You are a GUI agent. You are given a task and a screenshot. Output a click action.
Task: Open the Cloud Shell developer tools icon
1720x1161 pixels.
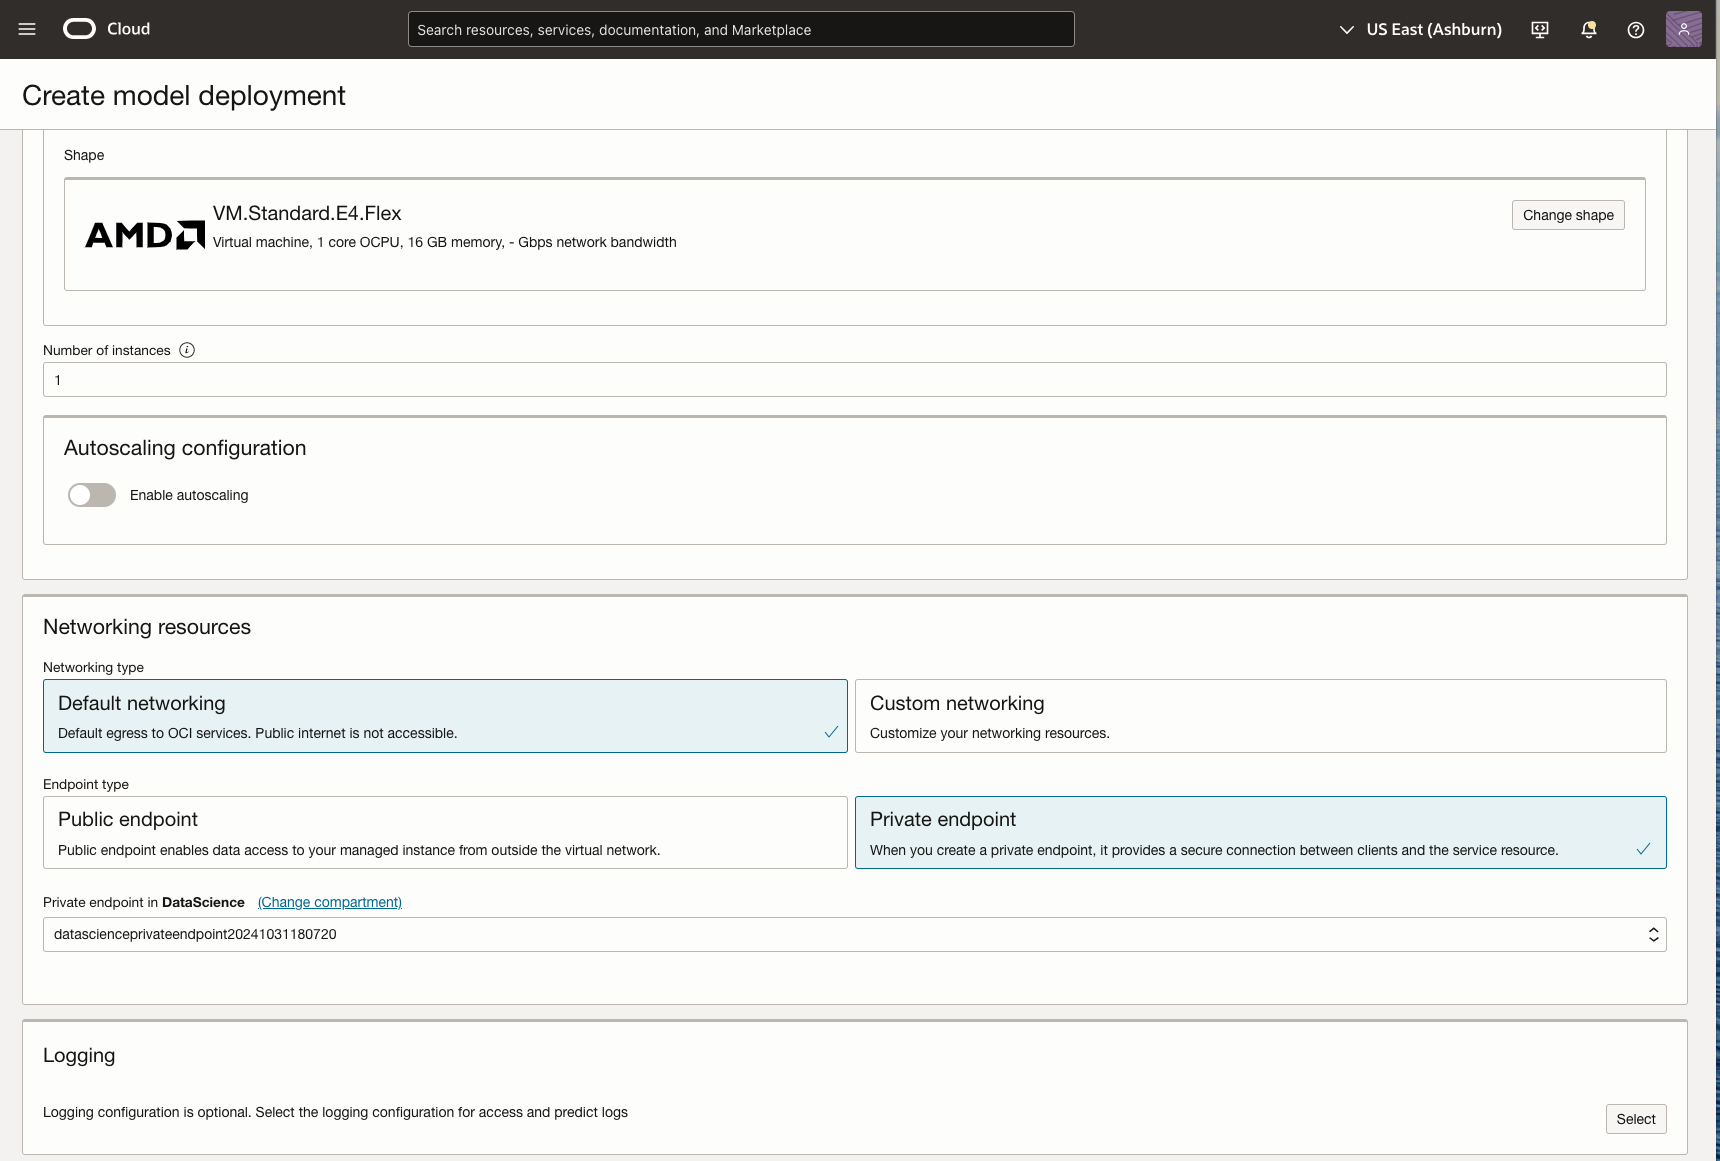1540,30
